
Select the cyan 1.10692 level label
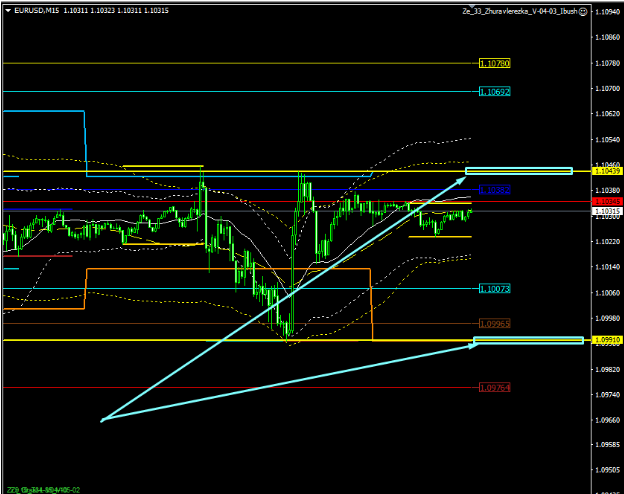[495, 91]
